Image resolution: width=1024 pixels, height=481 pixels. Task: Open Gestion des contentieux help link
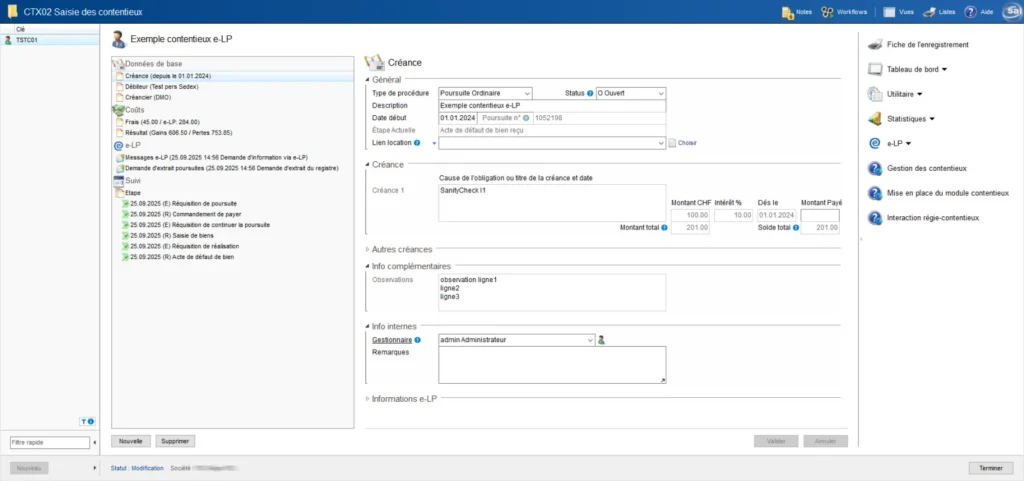[x=927, y=168]
